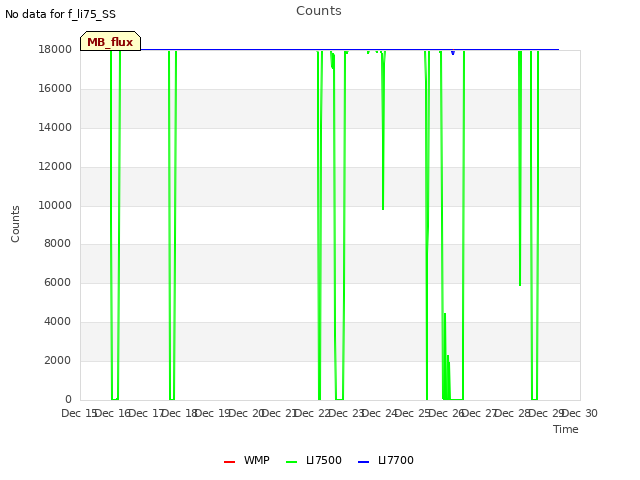Toggle the LI7700 legend entry
640x480 pixels.
(x=386, y=460)
